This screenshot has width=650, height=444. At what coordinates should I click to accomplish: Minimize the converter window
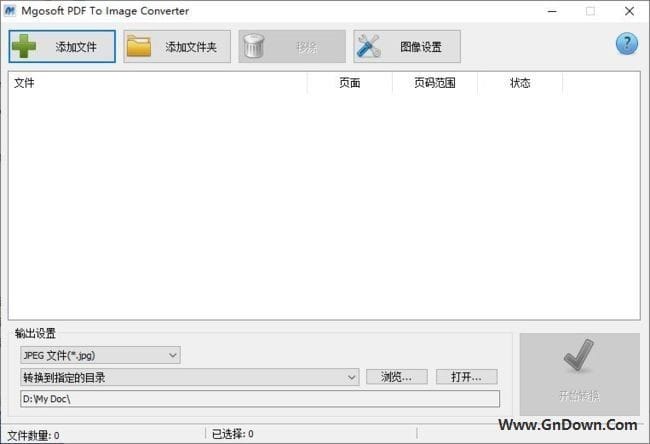coord(552,11)
